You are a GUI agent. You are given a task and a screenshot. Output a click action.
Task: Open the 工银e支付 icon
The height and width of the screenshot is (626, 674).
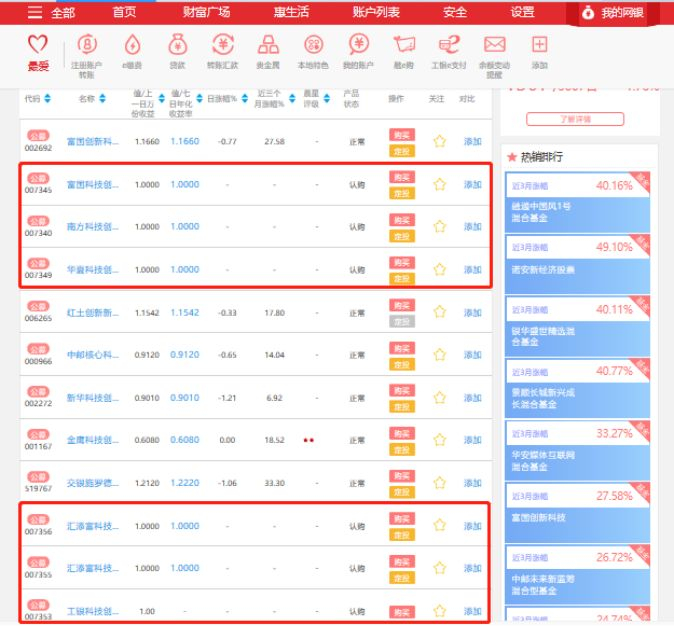[x=449, y=45]
